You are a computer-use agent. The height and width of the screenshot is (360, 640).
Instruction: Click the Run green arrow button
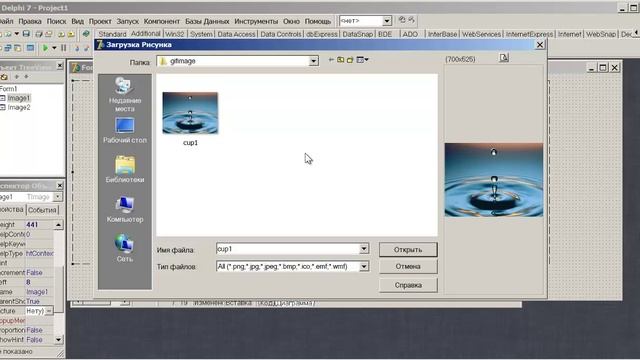point(45,48)
